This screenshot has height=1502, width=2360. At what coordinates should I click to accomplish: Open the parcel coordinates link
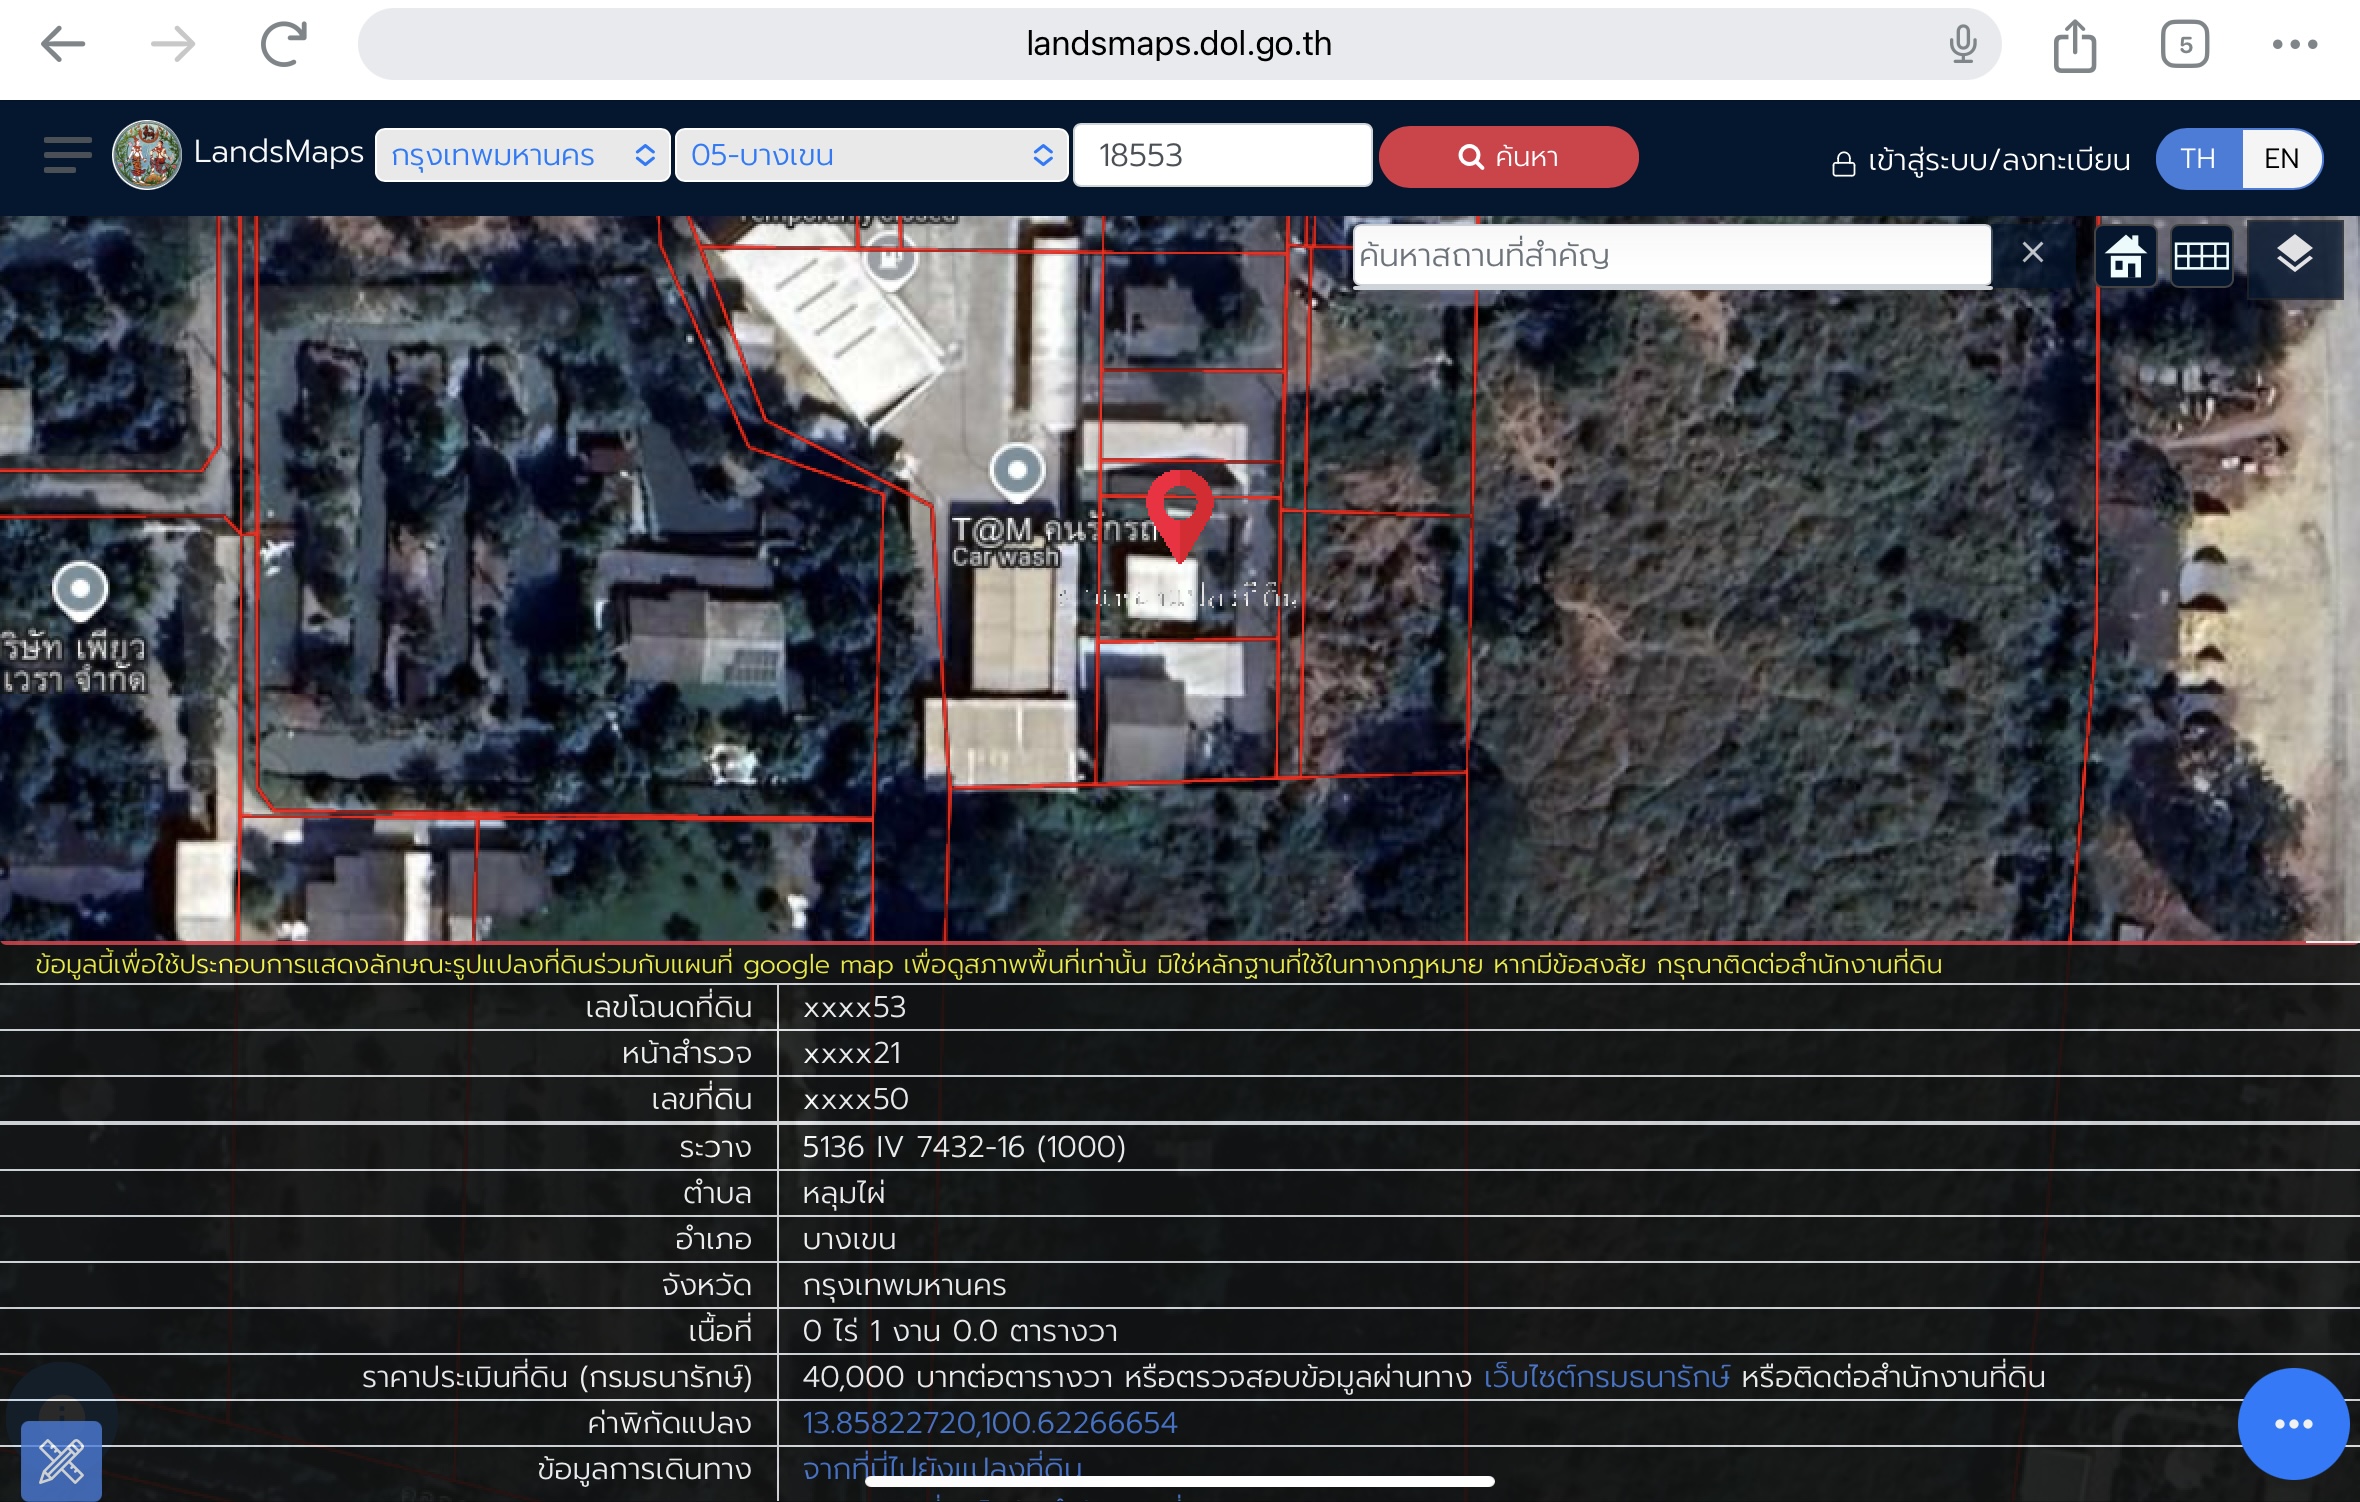point(989,1423)
